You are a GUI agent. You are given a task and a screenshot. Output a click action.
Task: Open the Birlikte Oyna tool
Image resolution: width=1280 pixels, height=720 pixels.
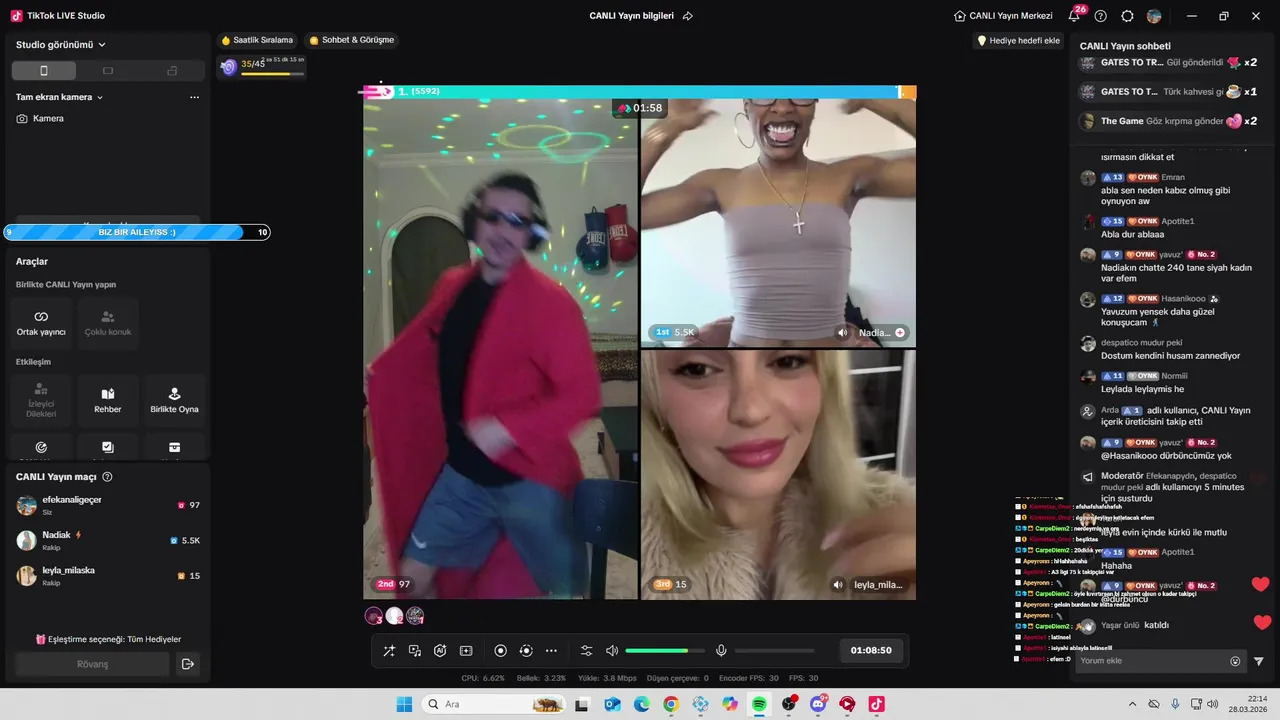[x=174, y=401]
